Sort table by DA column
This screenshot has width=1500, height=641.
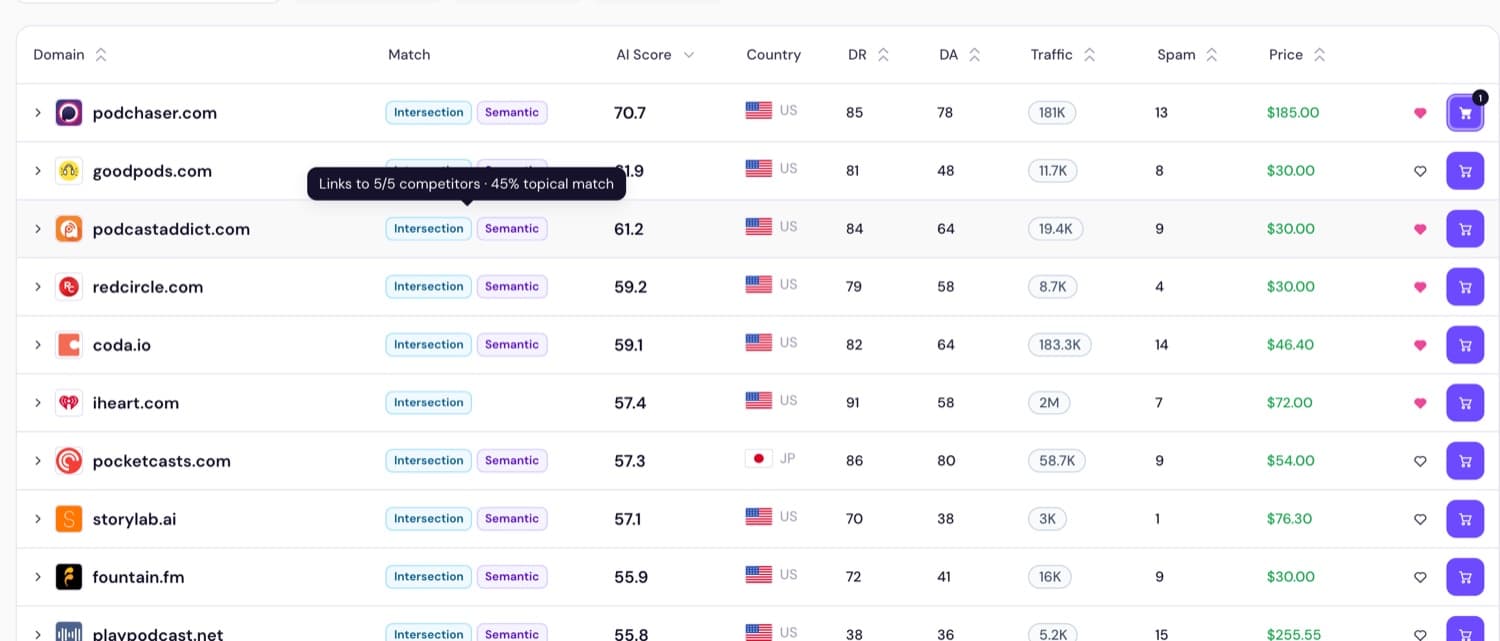pyautogui.click(x=960, y=55)
